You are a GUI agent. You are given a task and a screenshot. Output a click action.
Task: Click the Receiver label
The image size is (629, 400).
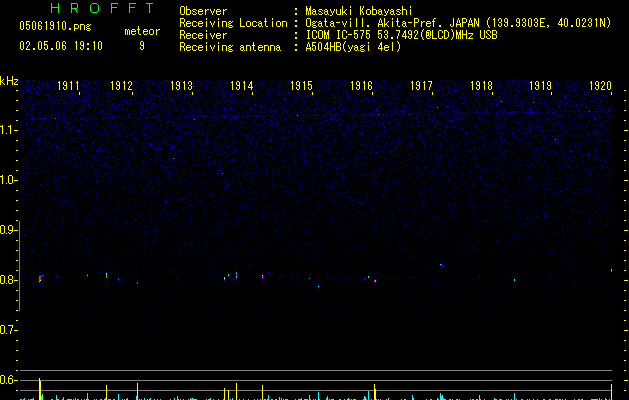point(203,35)
